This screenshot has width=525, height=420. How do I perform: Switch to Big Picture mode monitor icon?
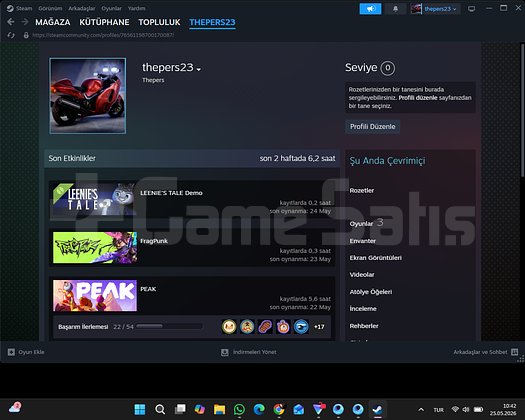click(x=471, y=9)
